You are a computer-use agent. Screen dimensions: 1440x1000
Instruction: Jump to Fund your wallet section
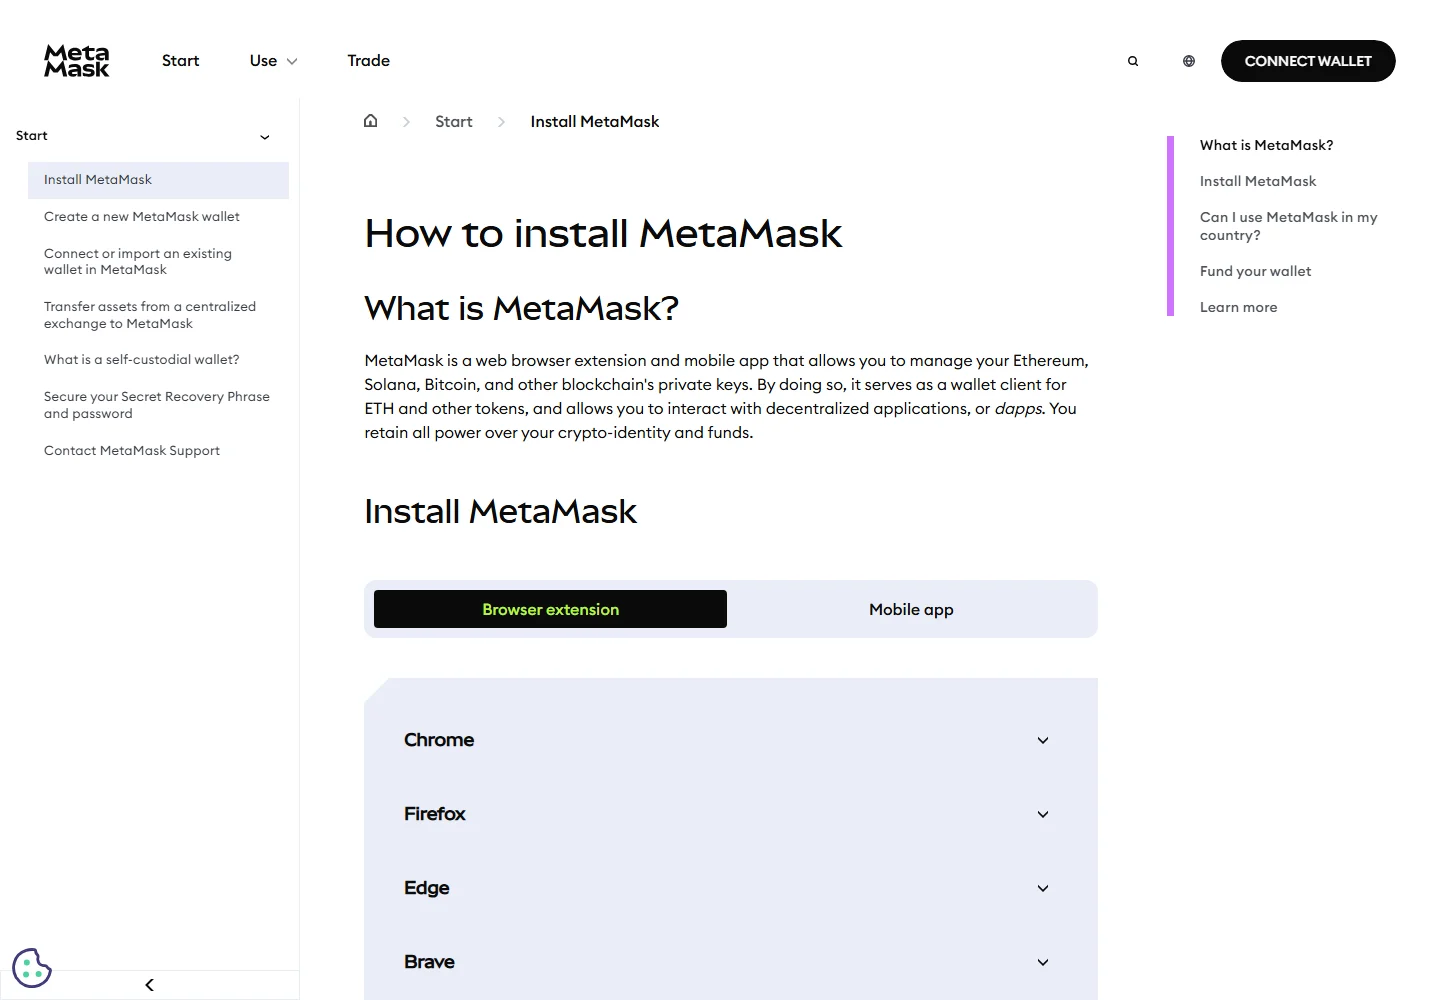click(1256, 271)
